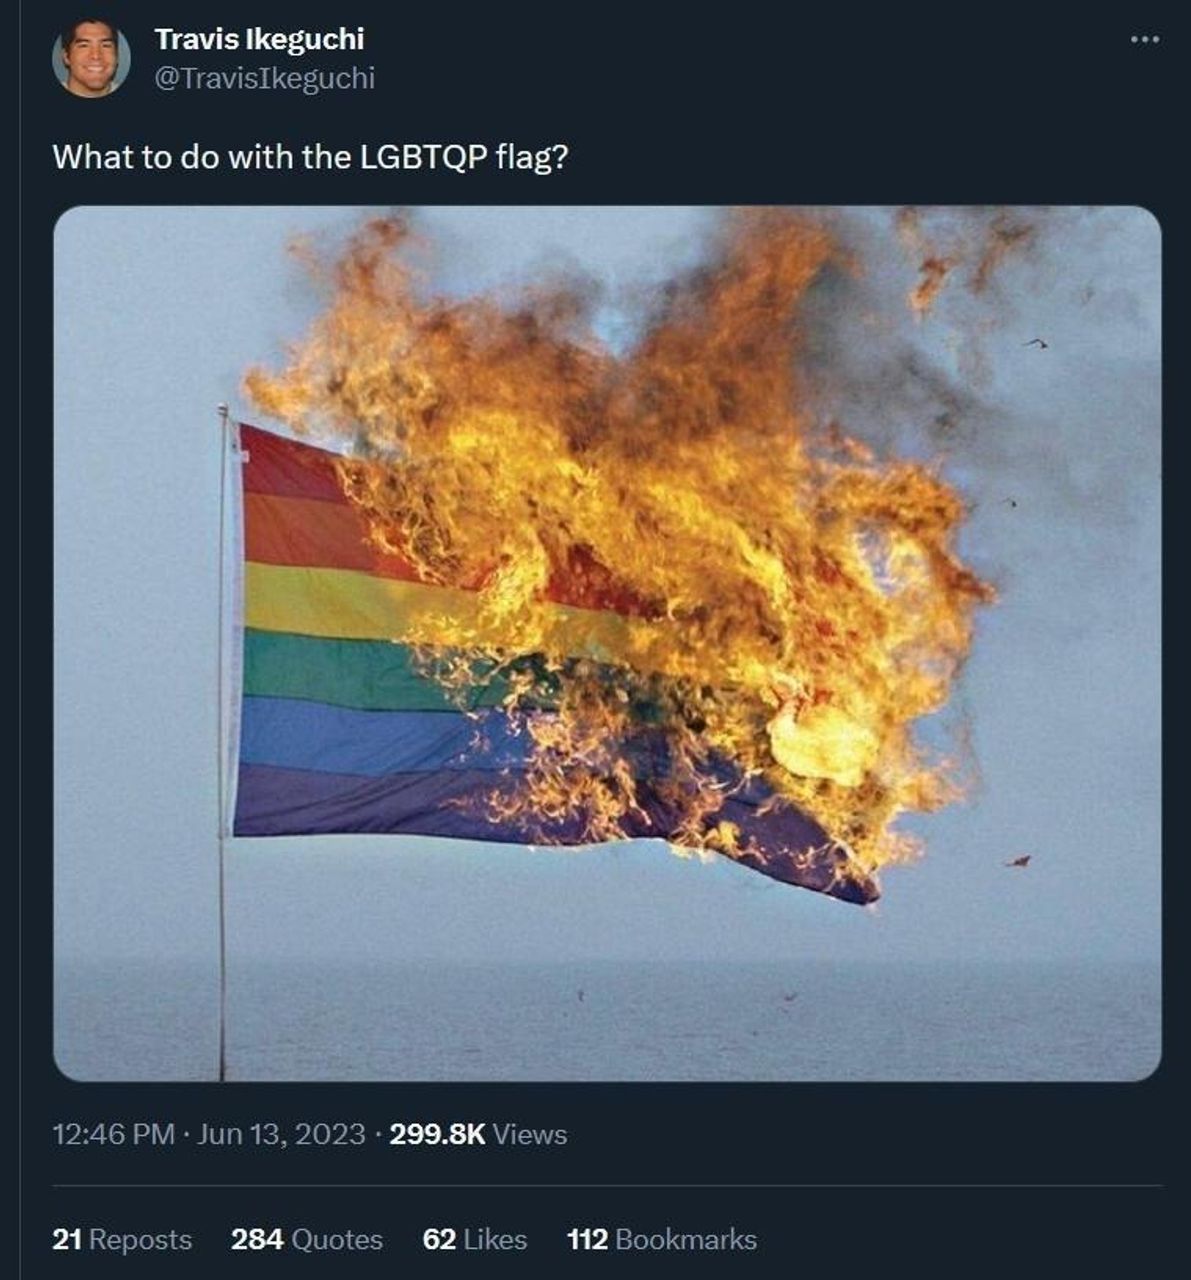Click the Jun 13, 2023 date
Image resolution: width=1191 pixels, height=1280 pixels.
point(282,1134)
